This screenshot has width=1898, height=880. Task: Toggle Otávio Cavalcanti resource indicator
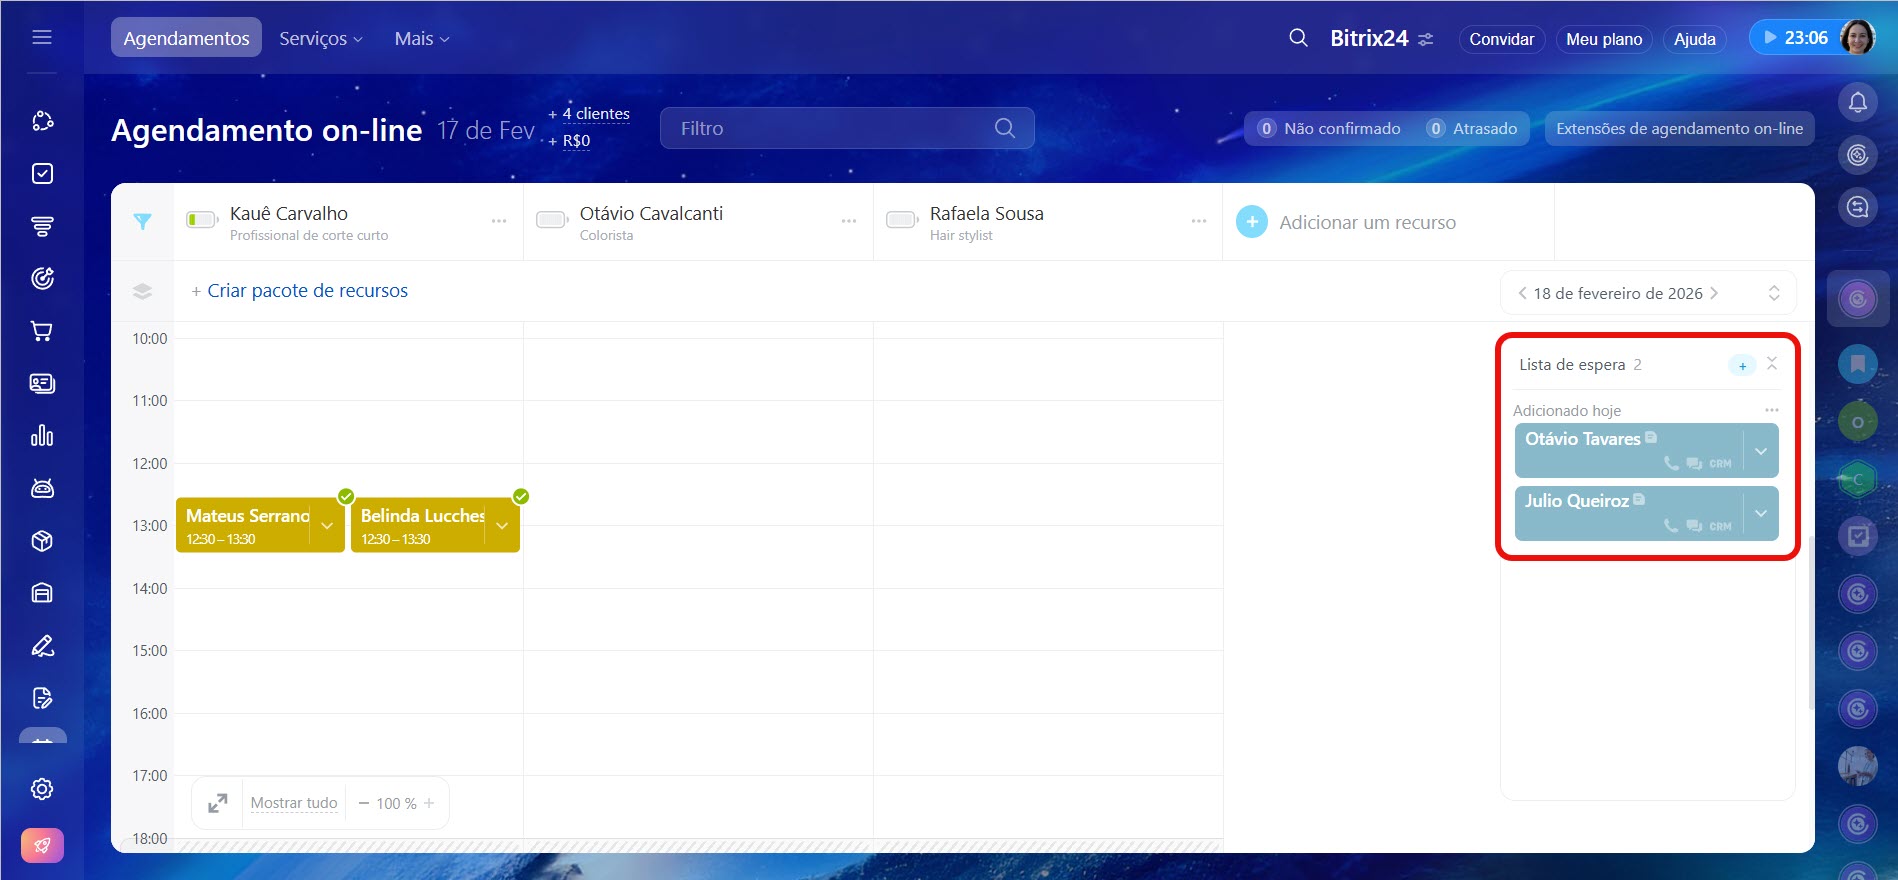click(x=552, y=220)
